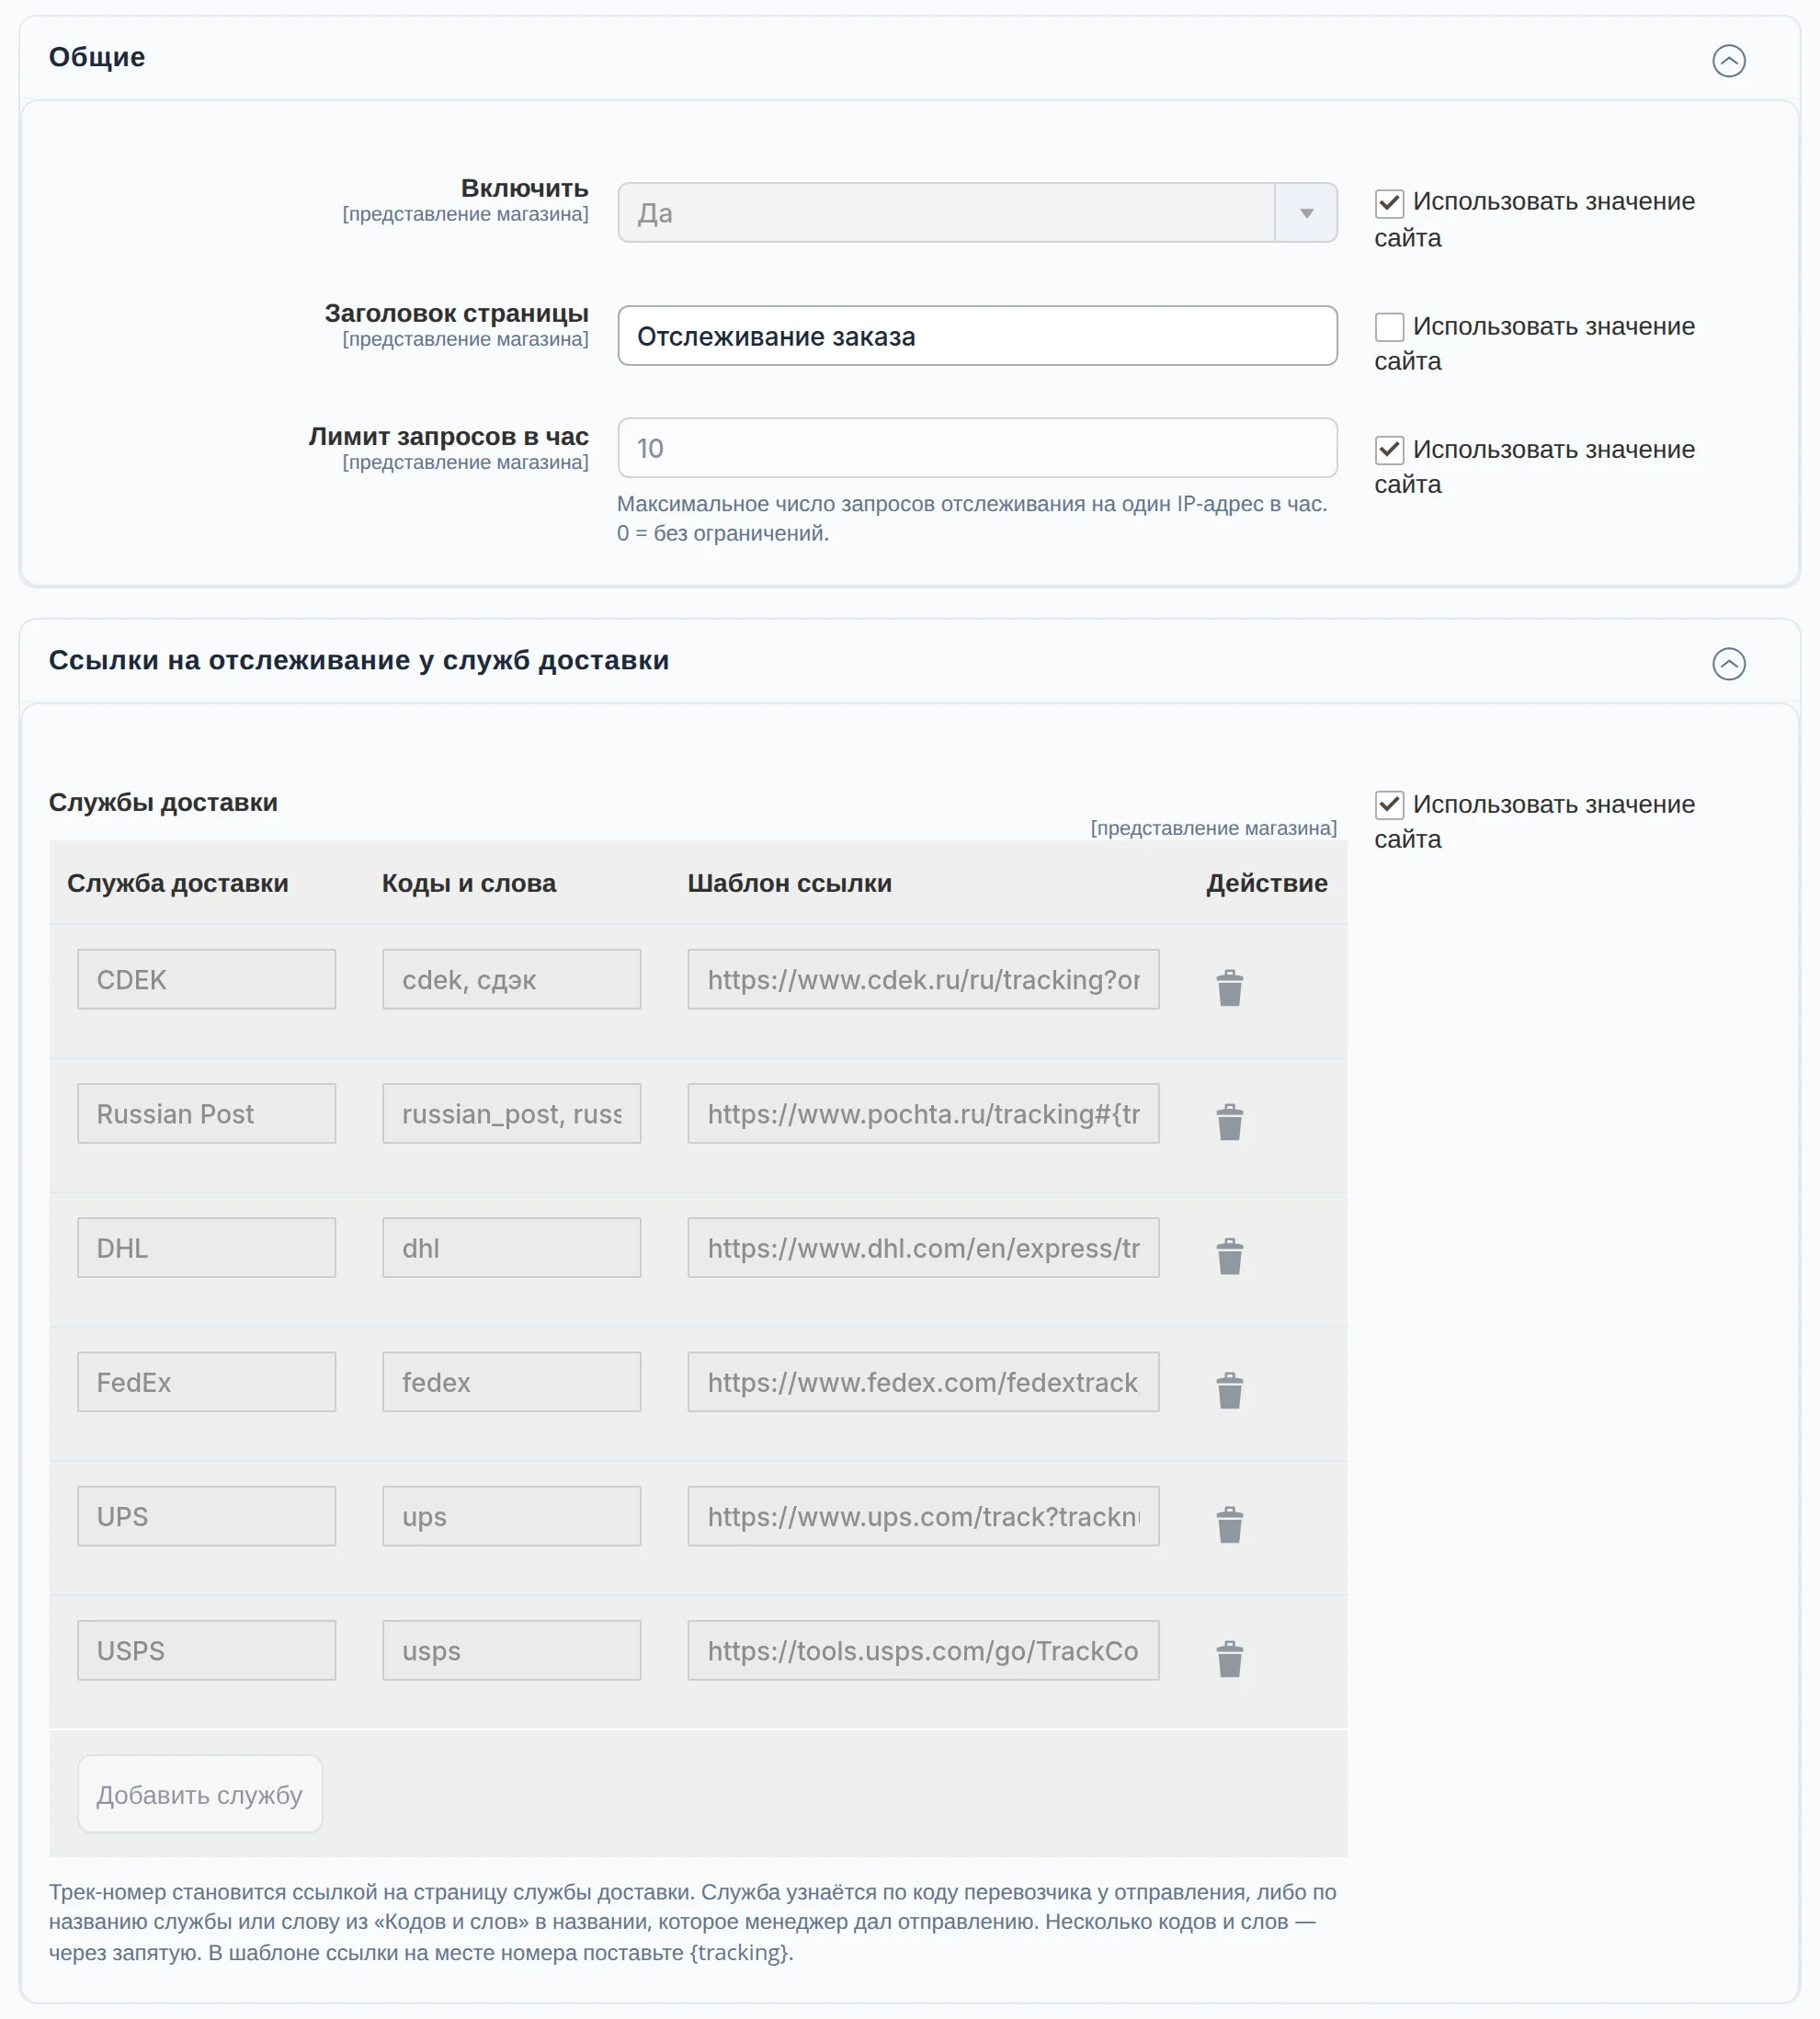This screenshot has width=1820, height=2019.
Task: Click the CDEK service name field
Action: point(206,979)
